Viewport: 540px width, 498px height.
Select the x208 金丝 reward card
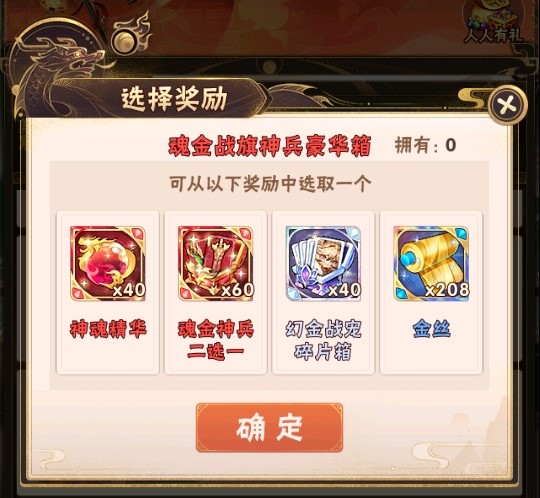coord(431,292)
